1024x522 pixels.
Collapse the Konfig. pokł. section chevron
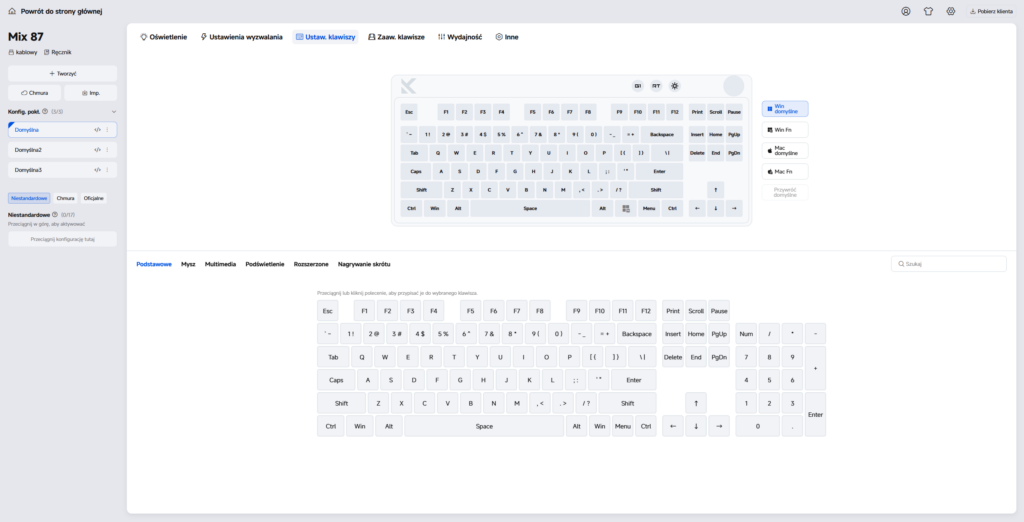pos(114,112)
